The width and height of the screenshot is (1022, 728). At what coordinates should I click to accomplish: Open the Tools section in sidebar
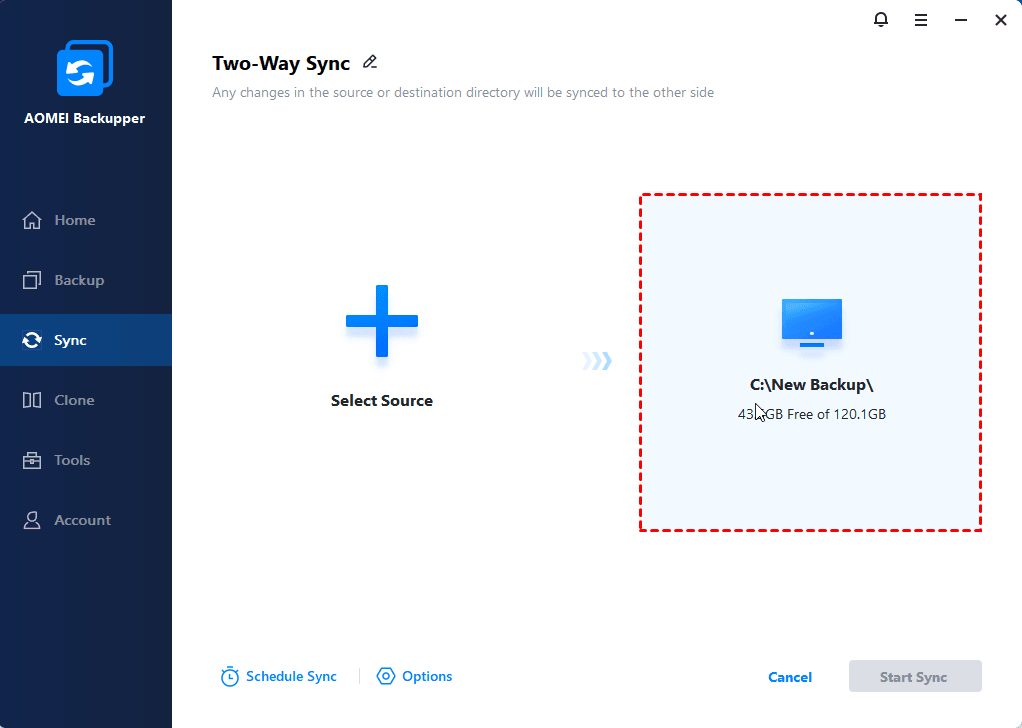point(85,460)
